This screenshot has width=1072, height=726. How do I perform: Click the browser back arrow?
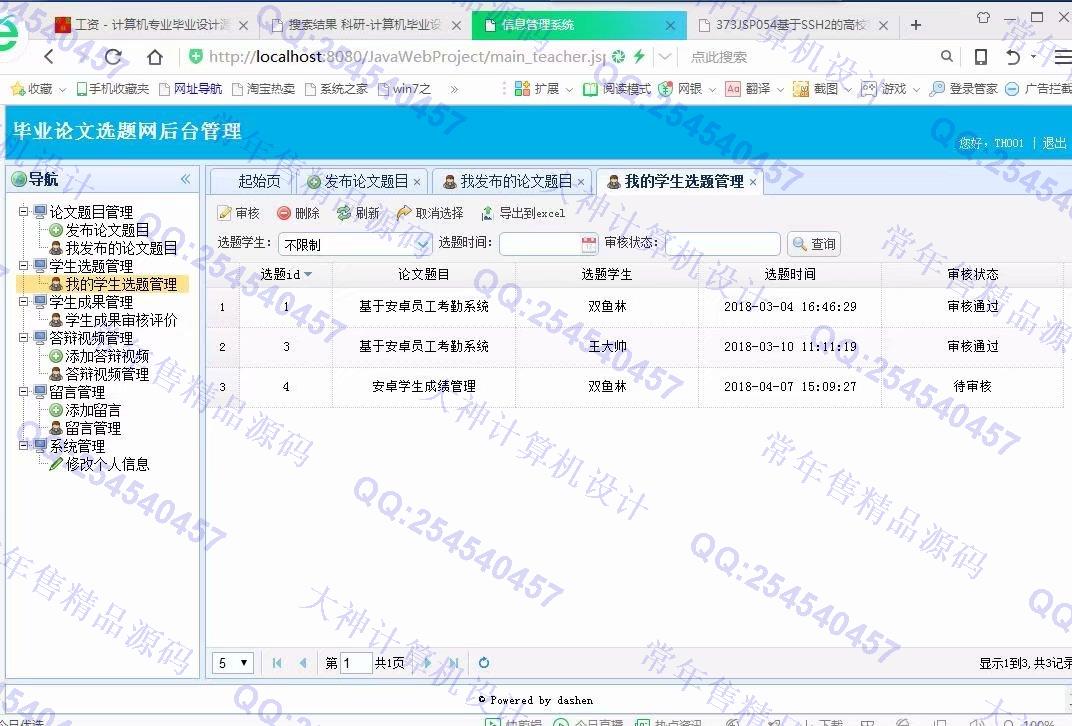[49, 57]
